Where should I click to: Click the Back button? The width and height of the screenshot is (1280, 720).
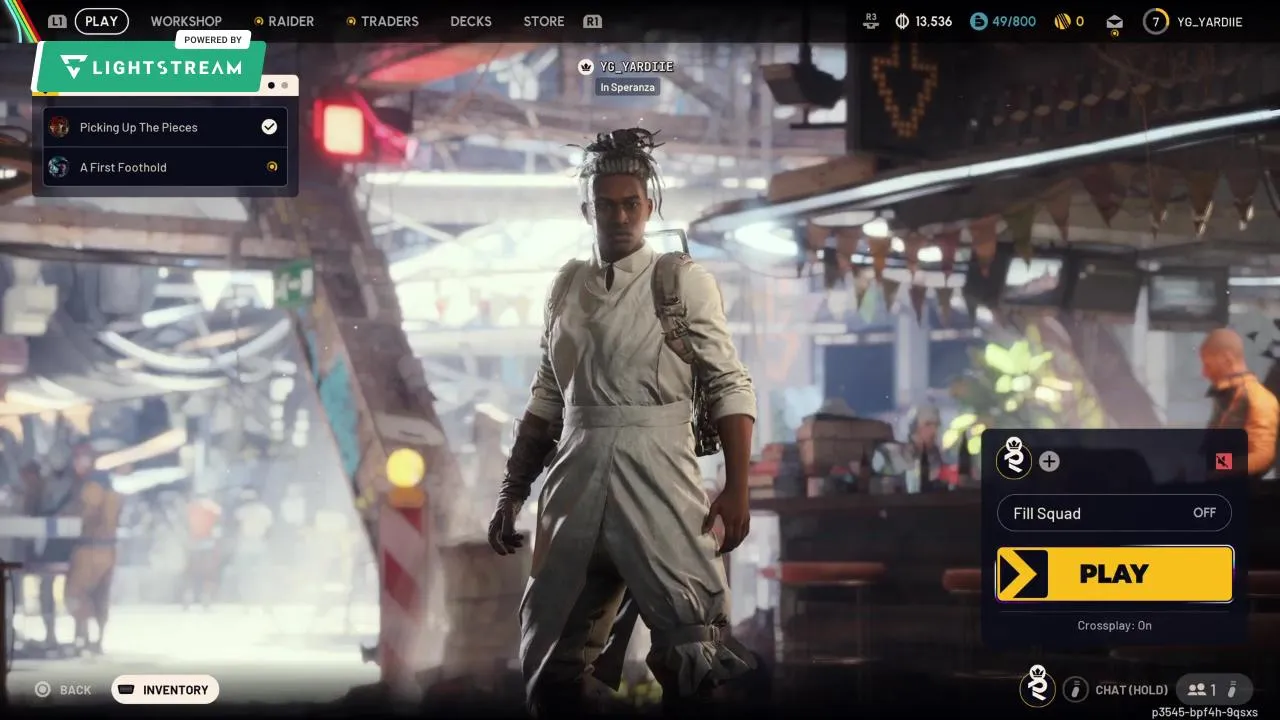pos(64,690)
